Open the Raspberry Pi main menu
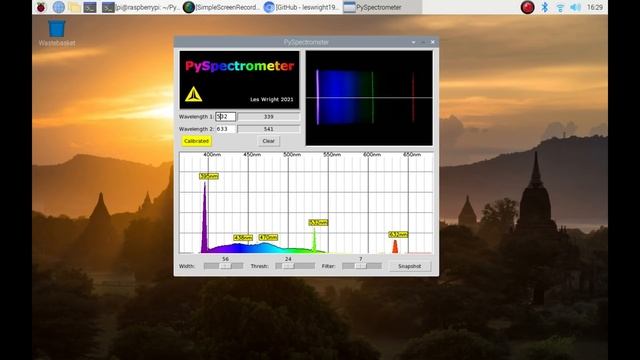Viewport: 640px width, 360px height. pyautogui.click(x=41, y=7)
